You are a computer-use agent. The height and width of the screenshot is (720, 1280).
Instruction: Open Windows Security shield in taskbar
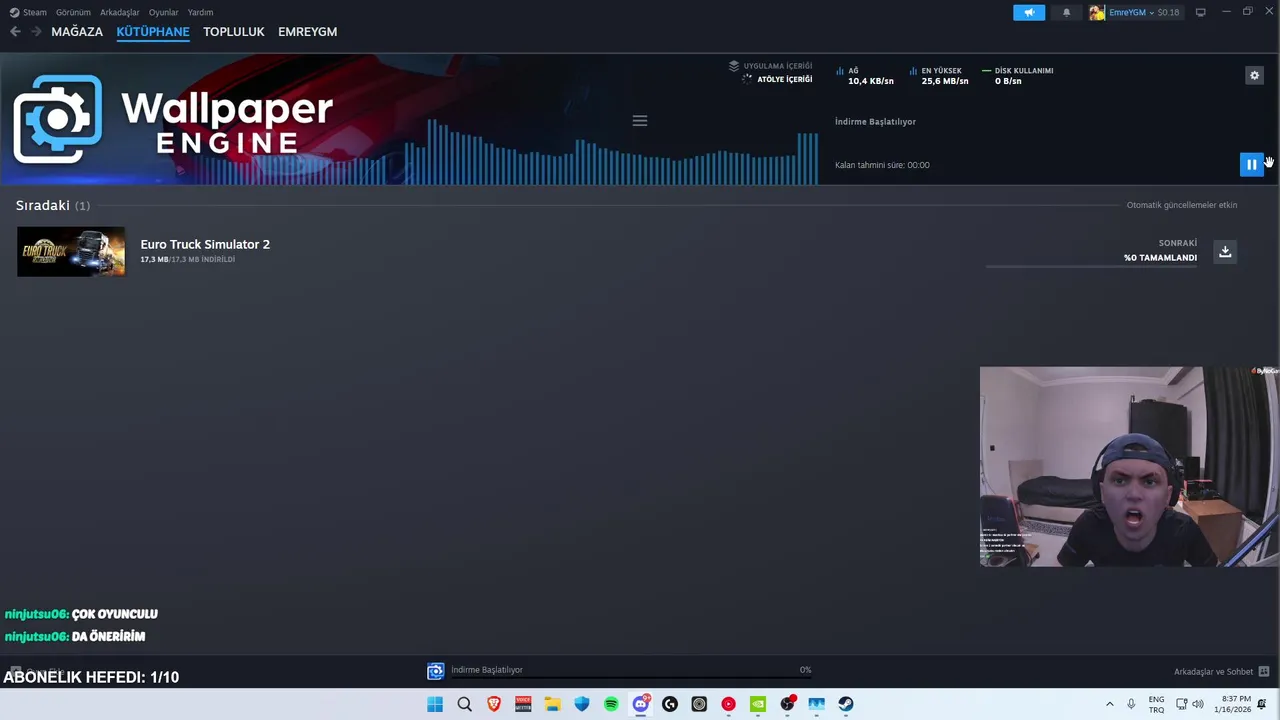(x=582, y=704)
